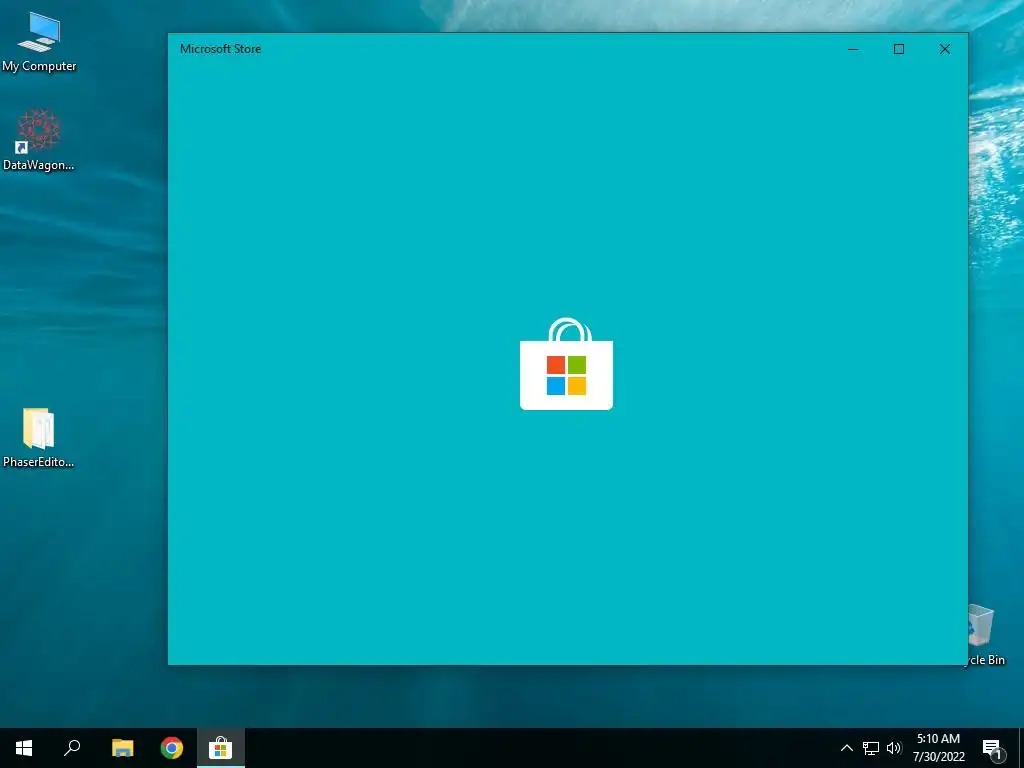Image resolution: width=1024 pixels, height=768 pixels.
Task: Open Google Chrome from taskbar
Action: (172, 748)
